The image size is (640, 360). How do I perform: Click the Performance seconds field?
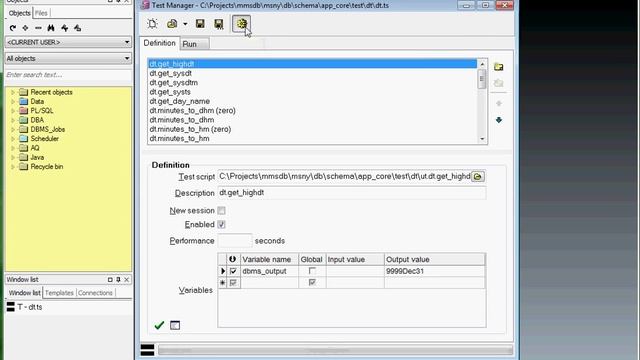coord(235,241)
